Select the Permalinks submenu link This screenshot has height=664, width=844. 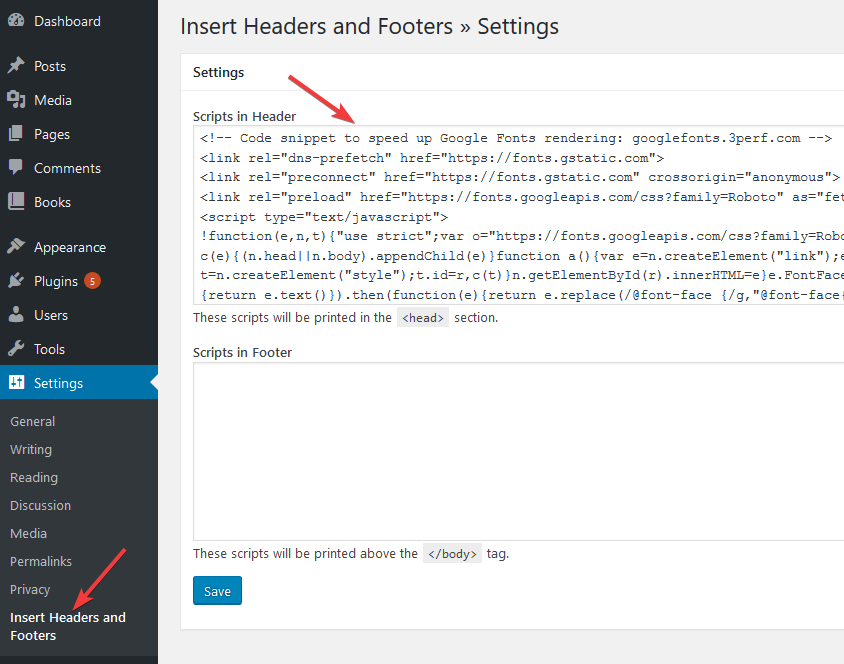(40, 561)
